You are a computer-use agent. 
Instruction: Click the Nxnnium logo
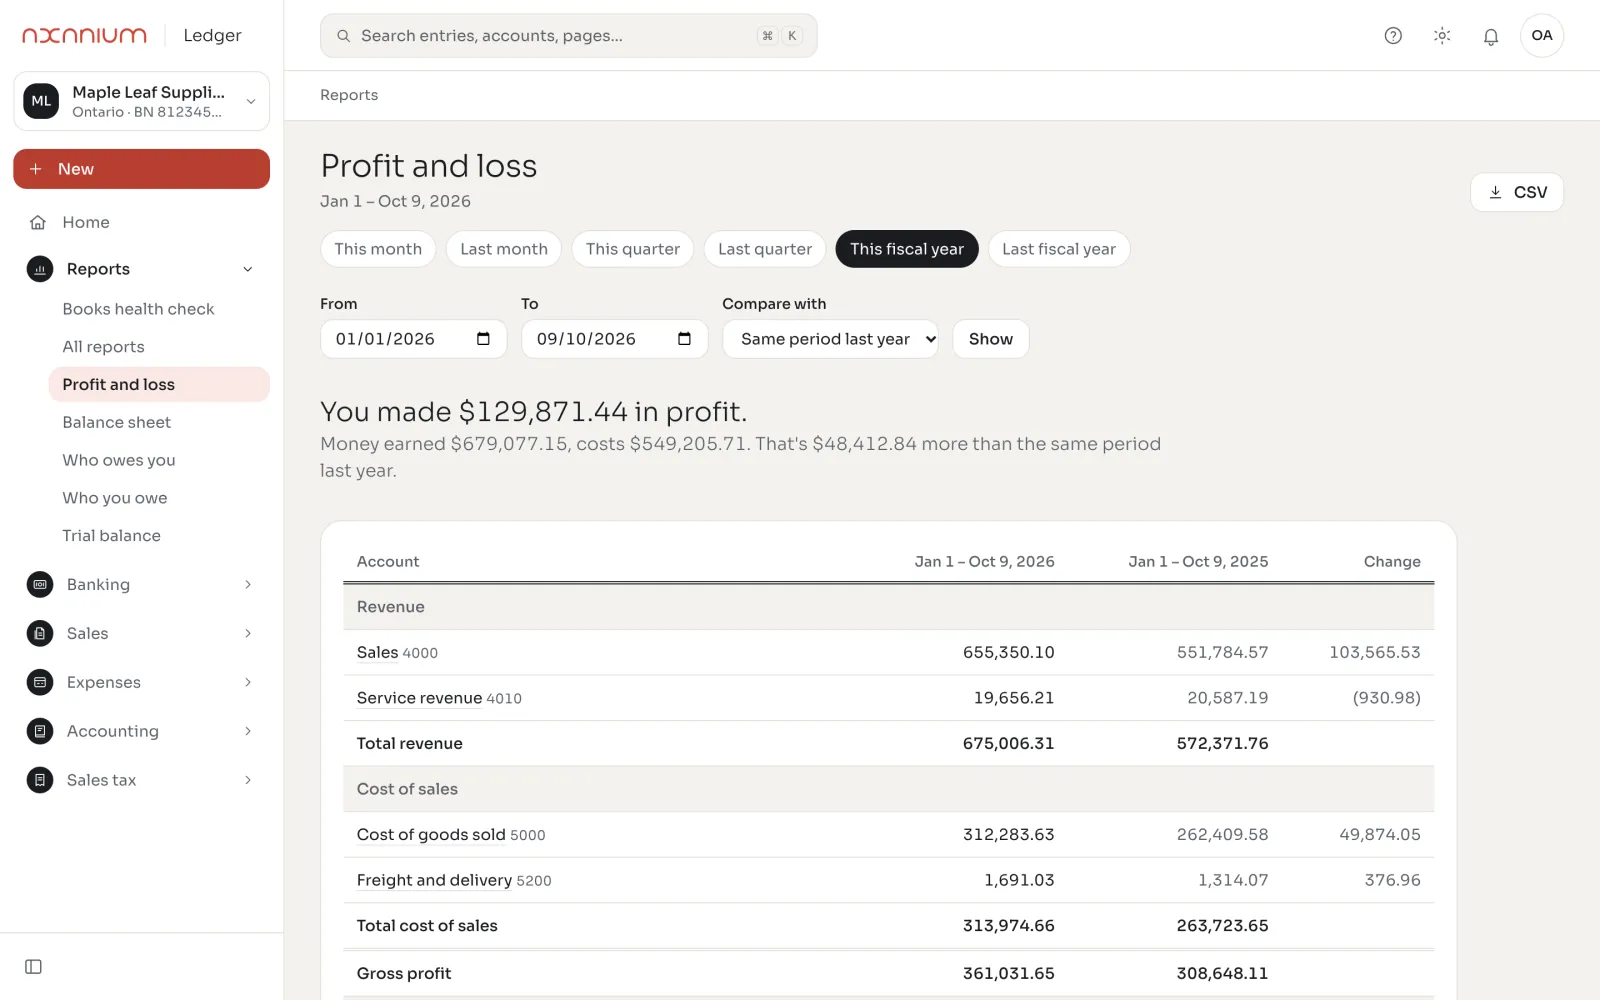(x=85, y=35)
